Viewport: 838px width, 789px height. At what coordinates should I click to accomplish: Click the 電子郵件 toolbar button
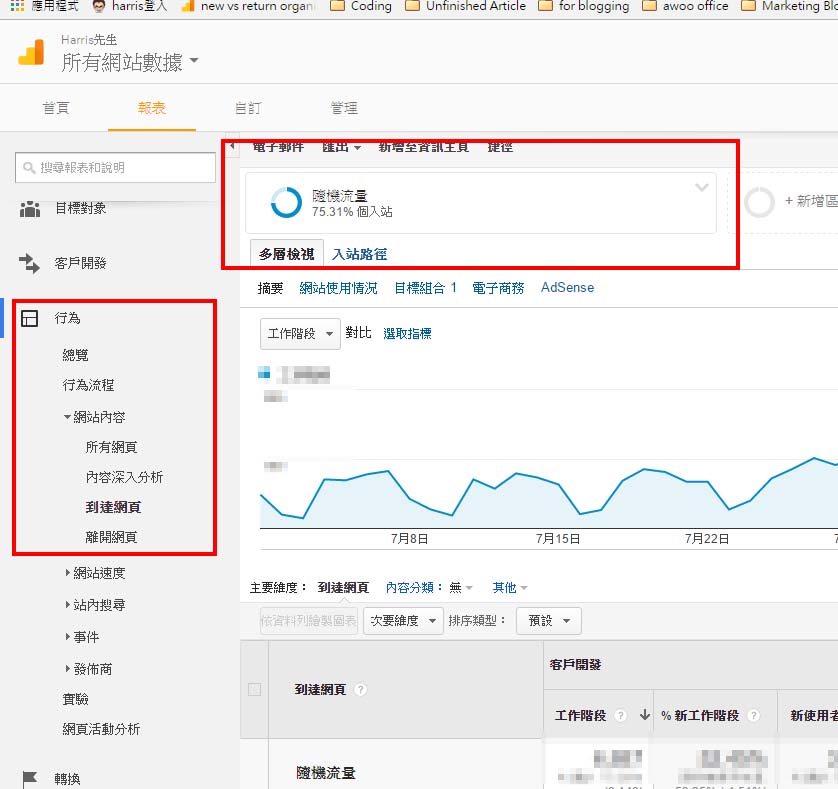pos(278,147)
